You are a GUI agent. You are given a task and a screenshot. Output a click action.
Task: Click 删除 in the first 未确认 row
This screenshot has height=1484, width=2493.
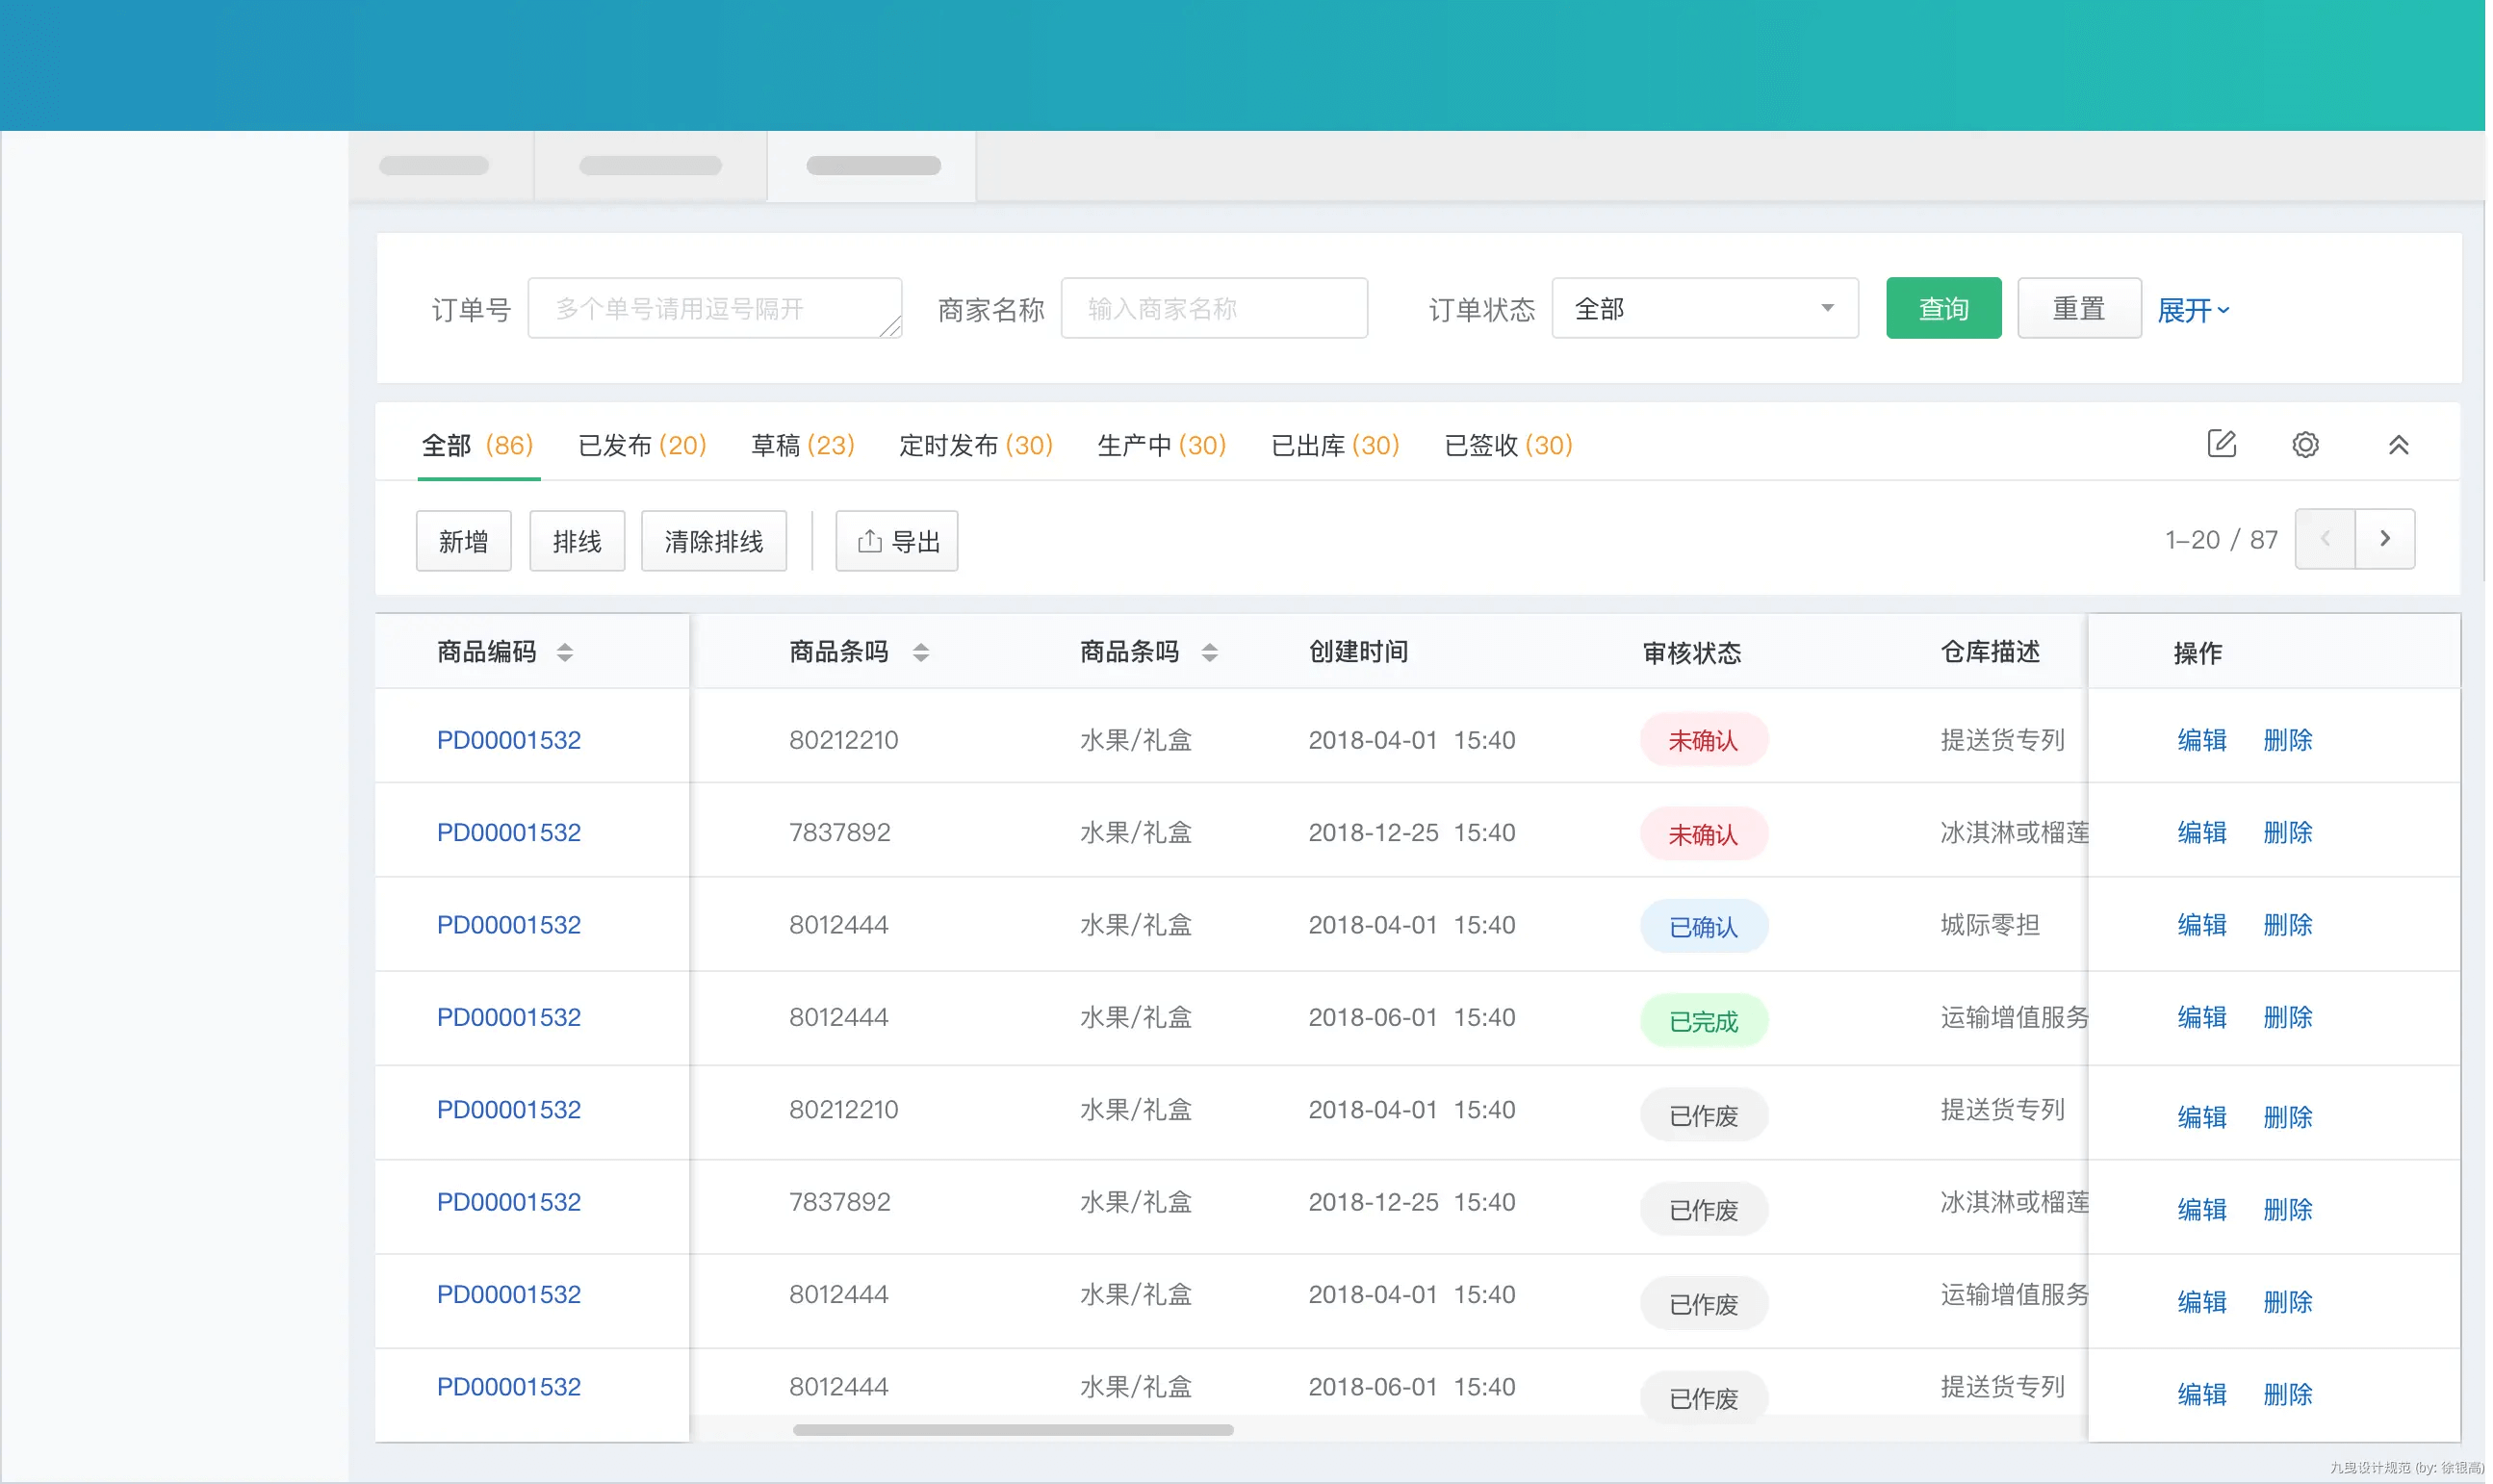click(2288, 740)
